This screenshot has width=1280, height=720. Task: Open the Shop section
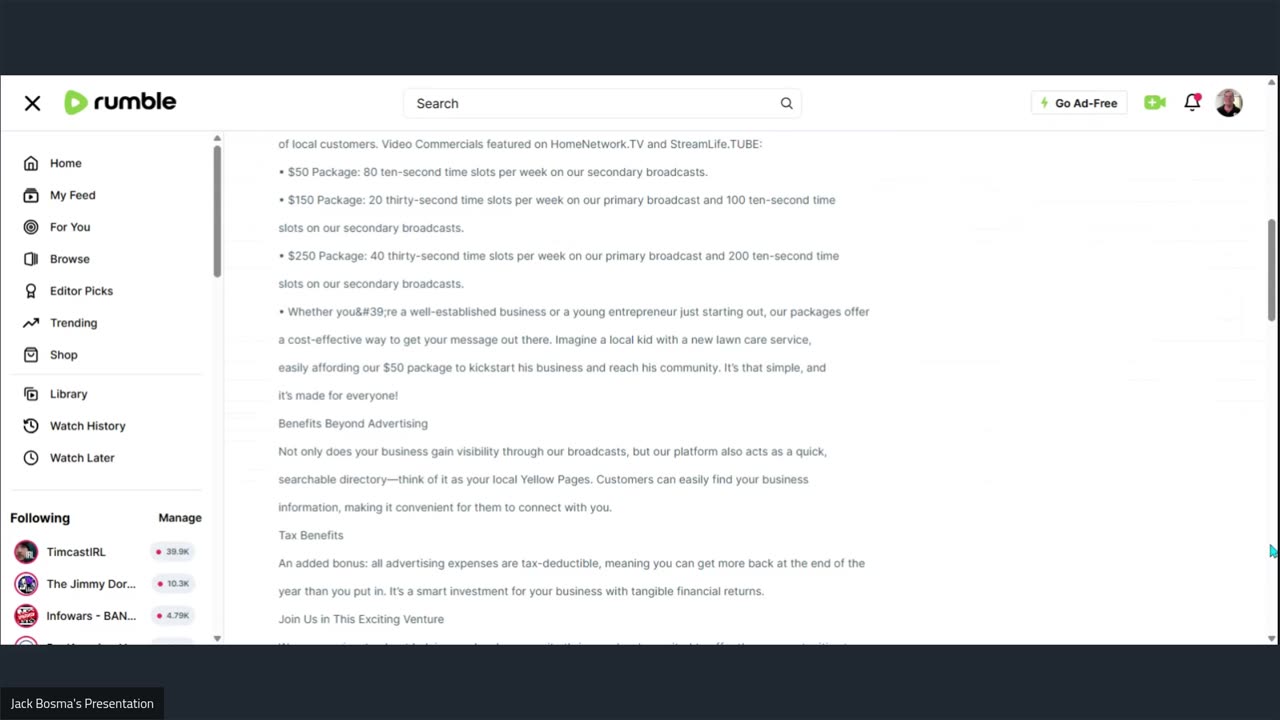pyautogui.click(x=63, y=355)
